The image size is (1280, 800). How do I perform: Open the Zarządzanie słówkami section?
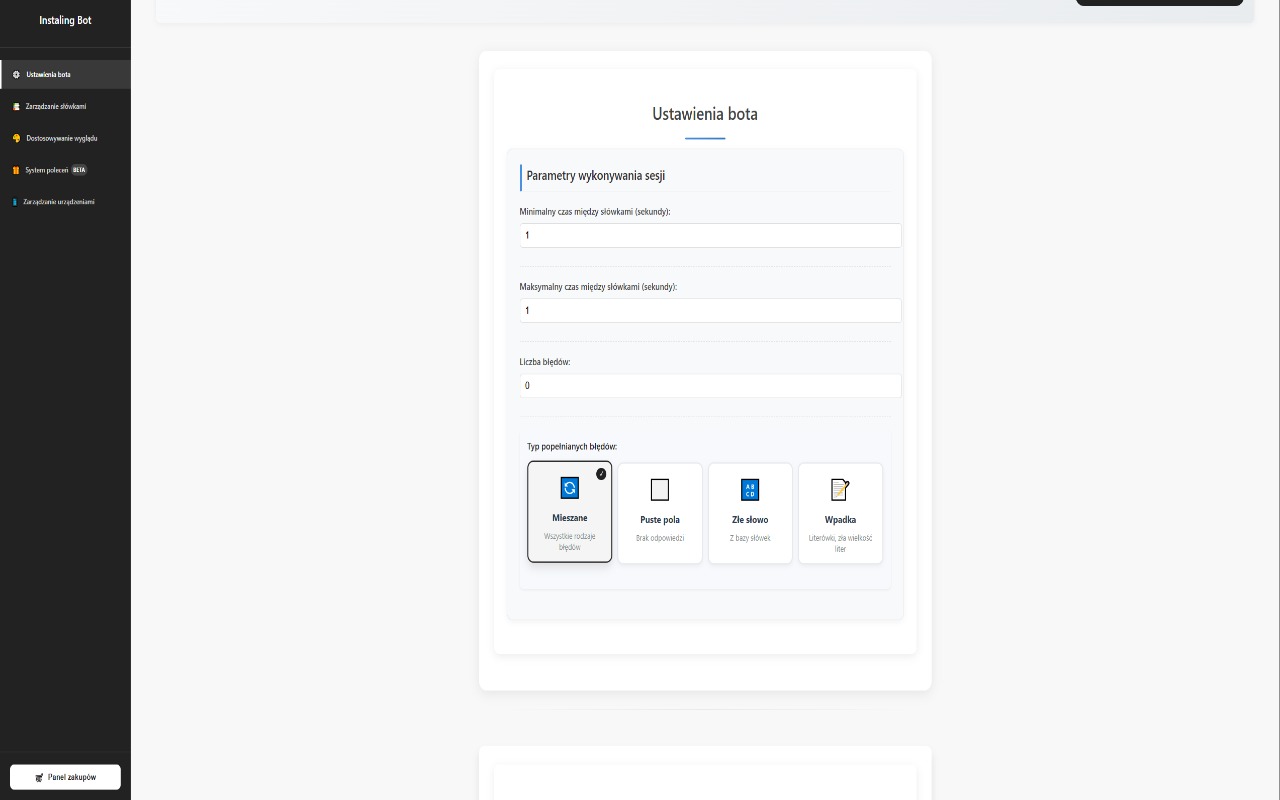pos(56,106)
